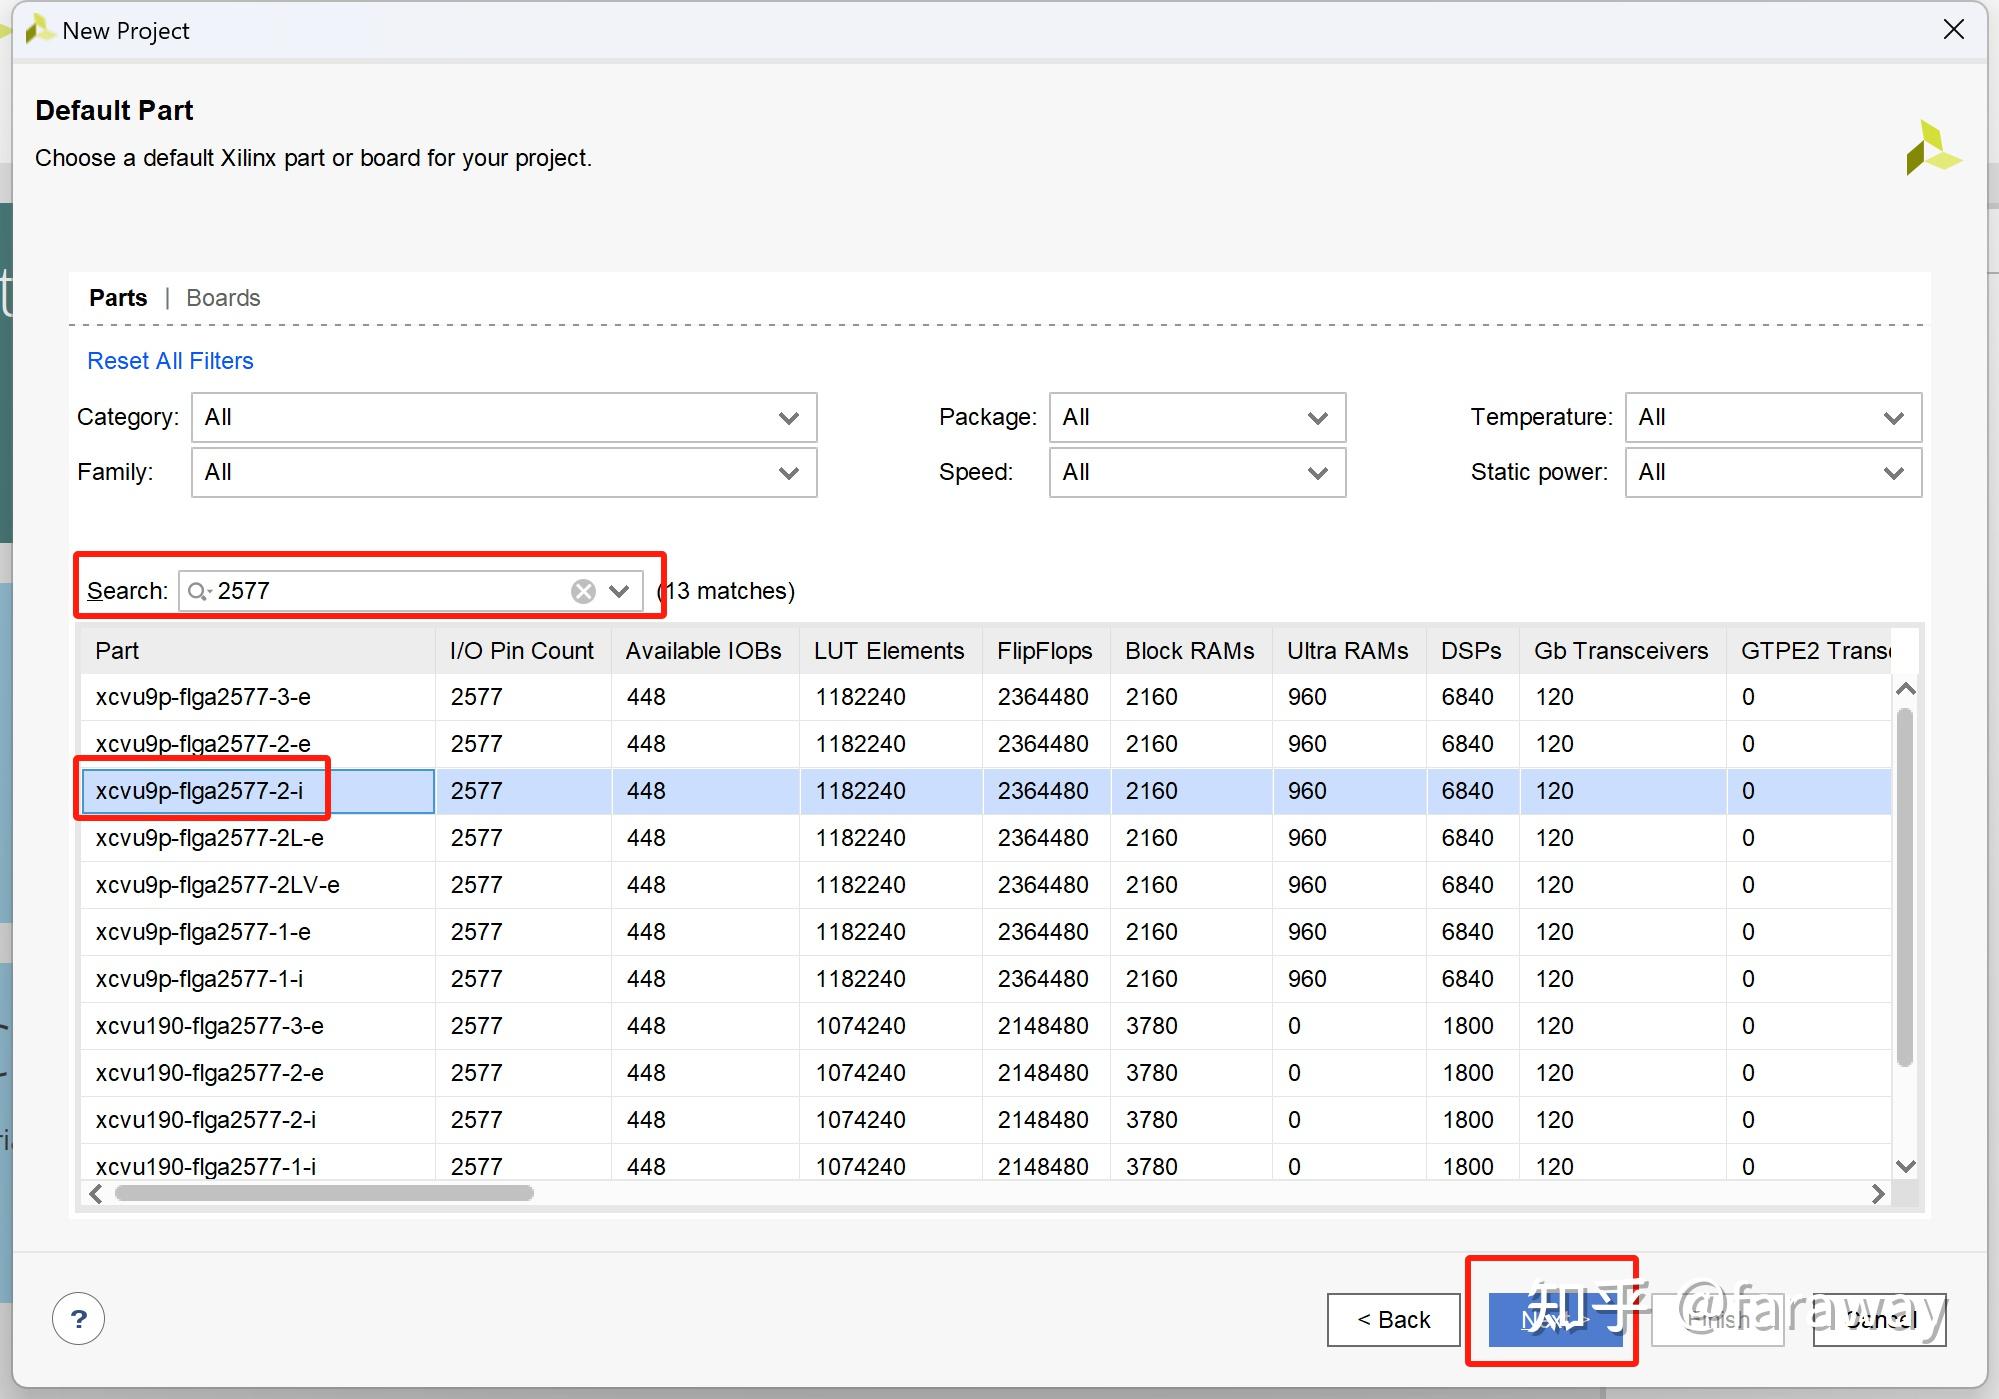Select the Parts tab
The height and width of the screenshot is (1399, 1999).
coord(118,298)
